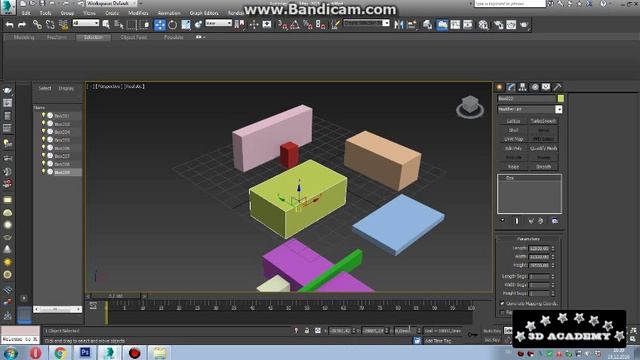The image size is (640, 360).
Task: Click Remove Modifier trash icon under stack
Action: (x=540, y=221)
